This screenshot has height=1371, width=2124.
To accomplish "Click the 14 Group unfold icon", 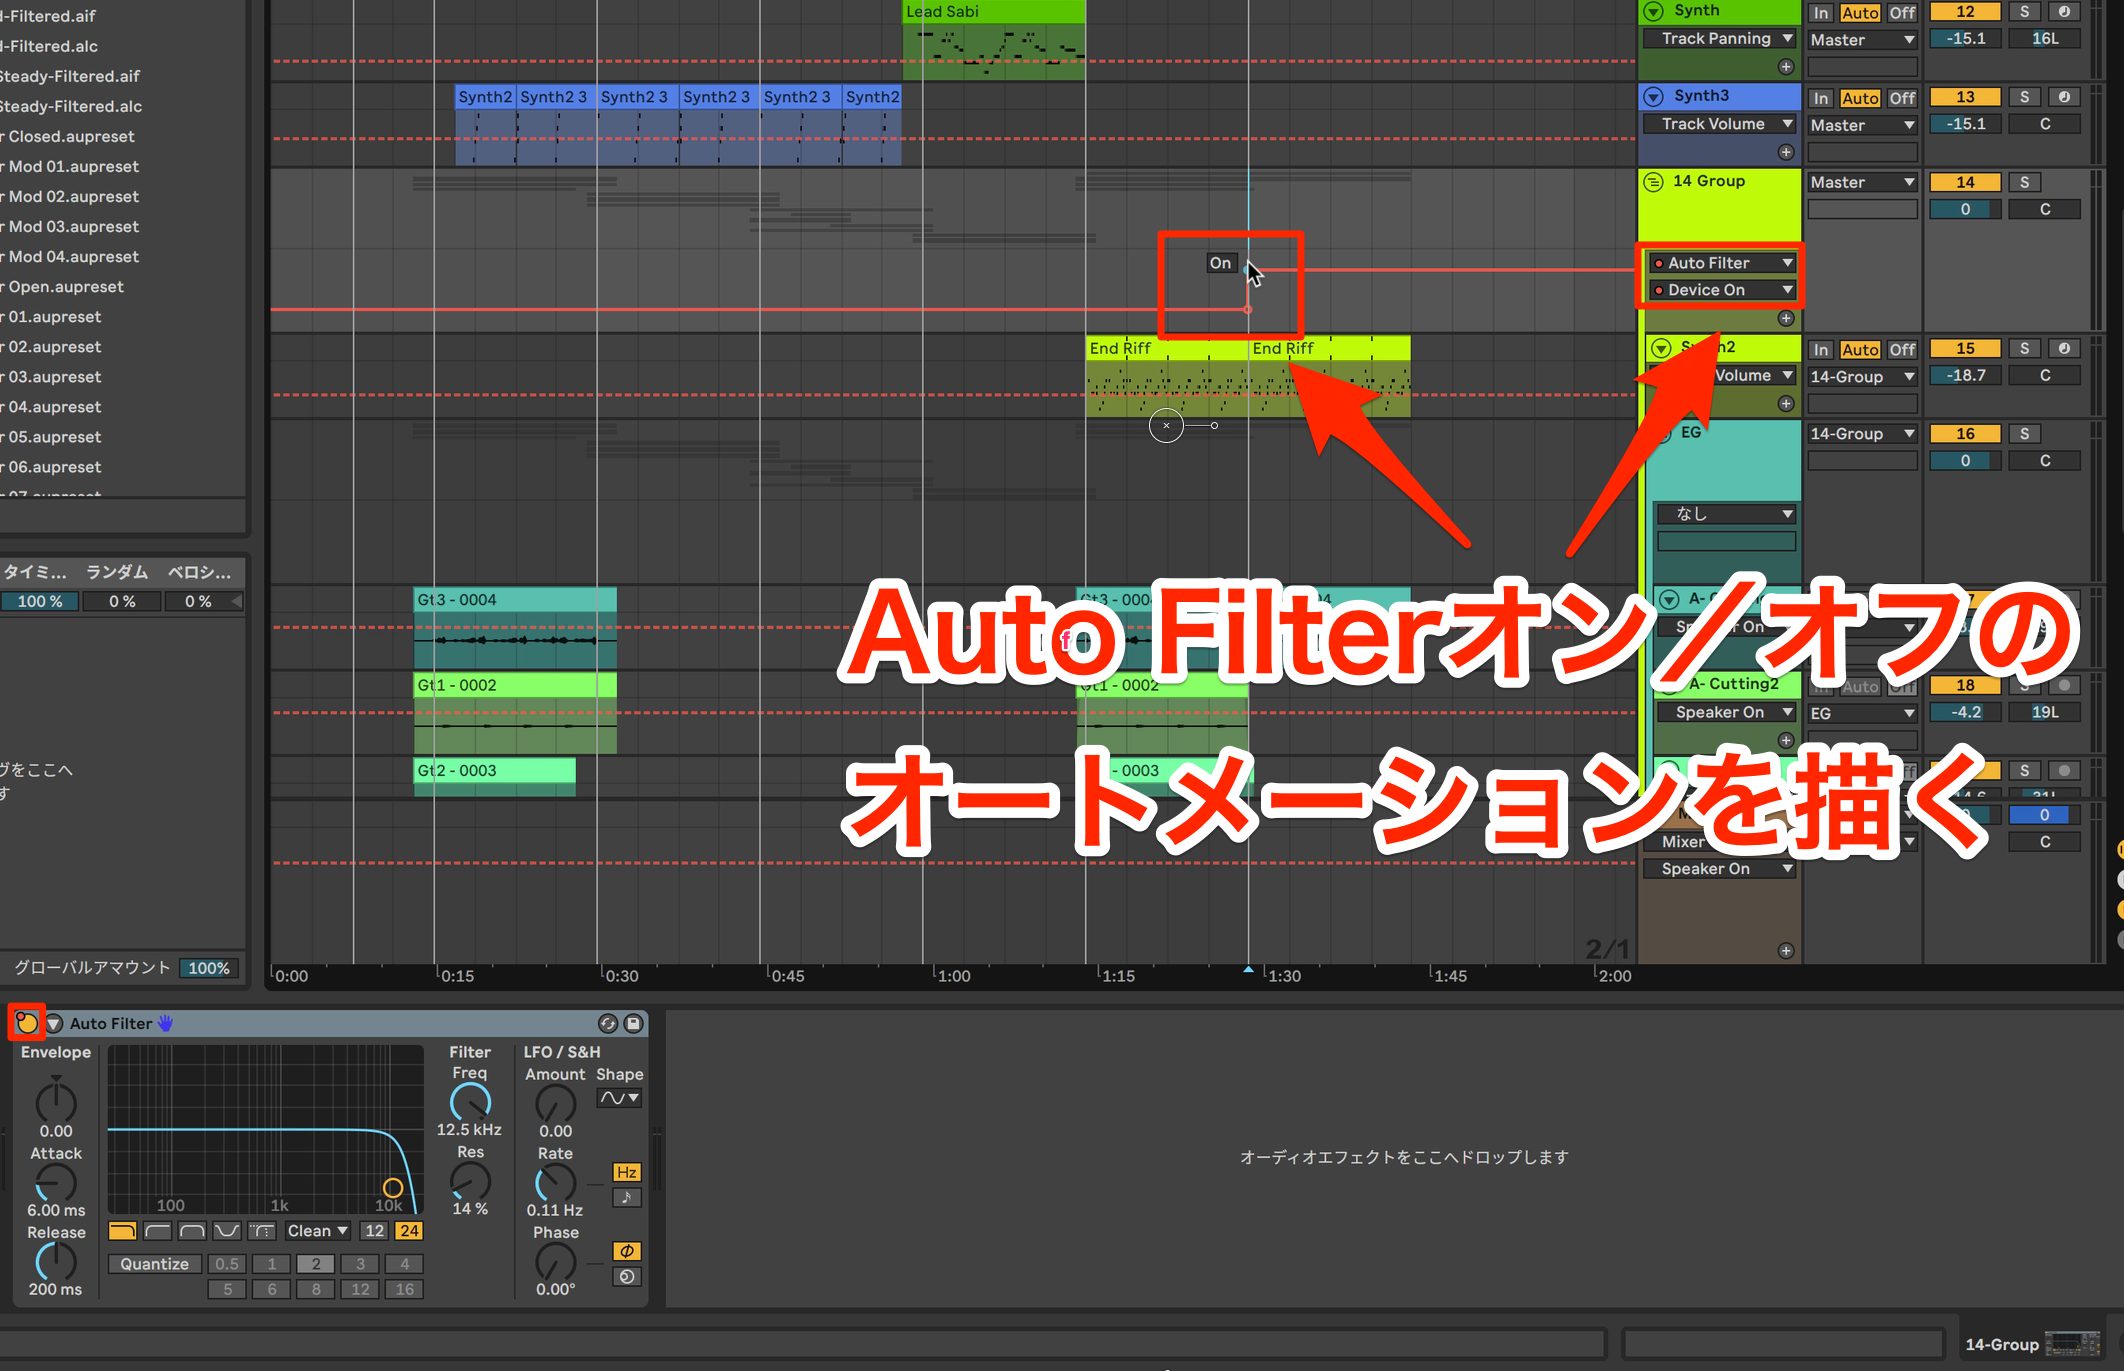I will [x=1654, y=181].
